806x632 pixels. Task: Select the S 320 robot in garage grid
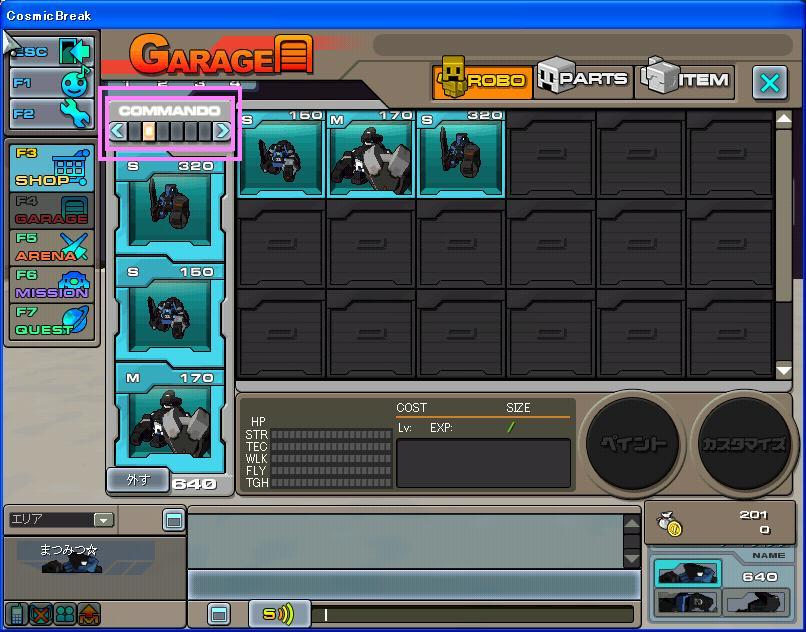pyautogui.click(x=461, y=154)
